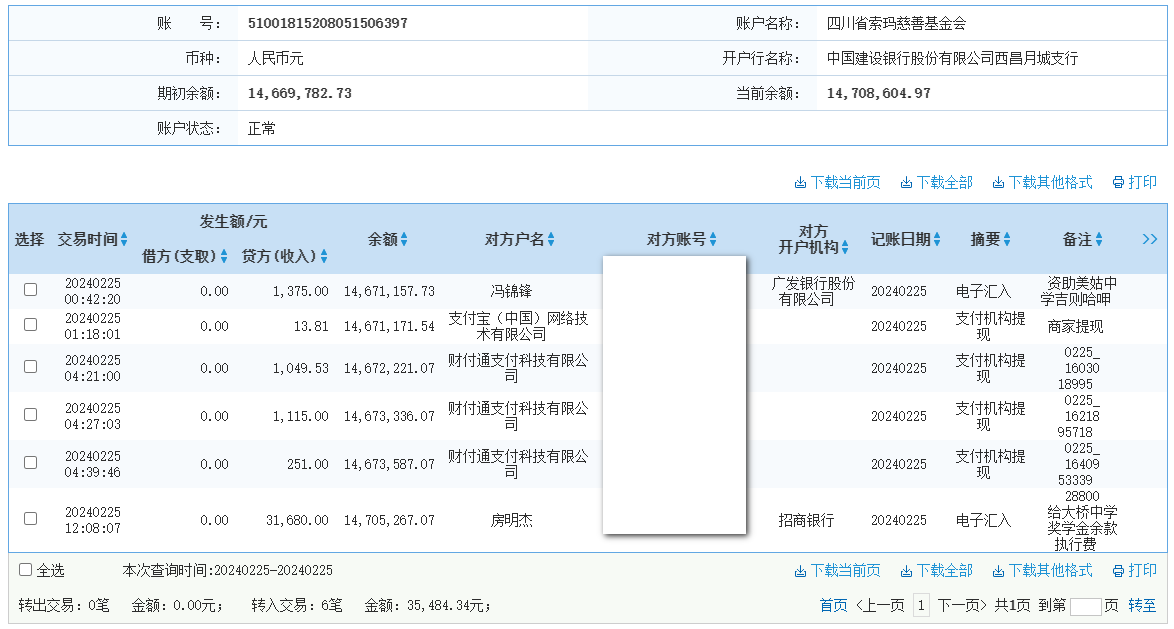Click amount 31,680.00 cell
1174x629 pixels.
pyautogui.click(x=297, y=520)
